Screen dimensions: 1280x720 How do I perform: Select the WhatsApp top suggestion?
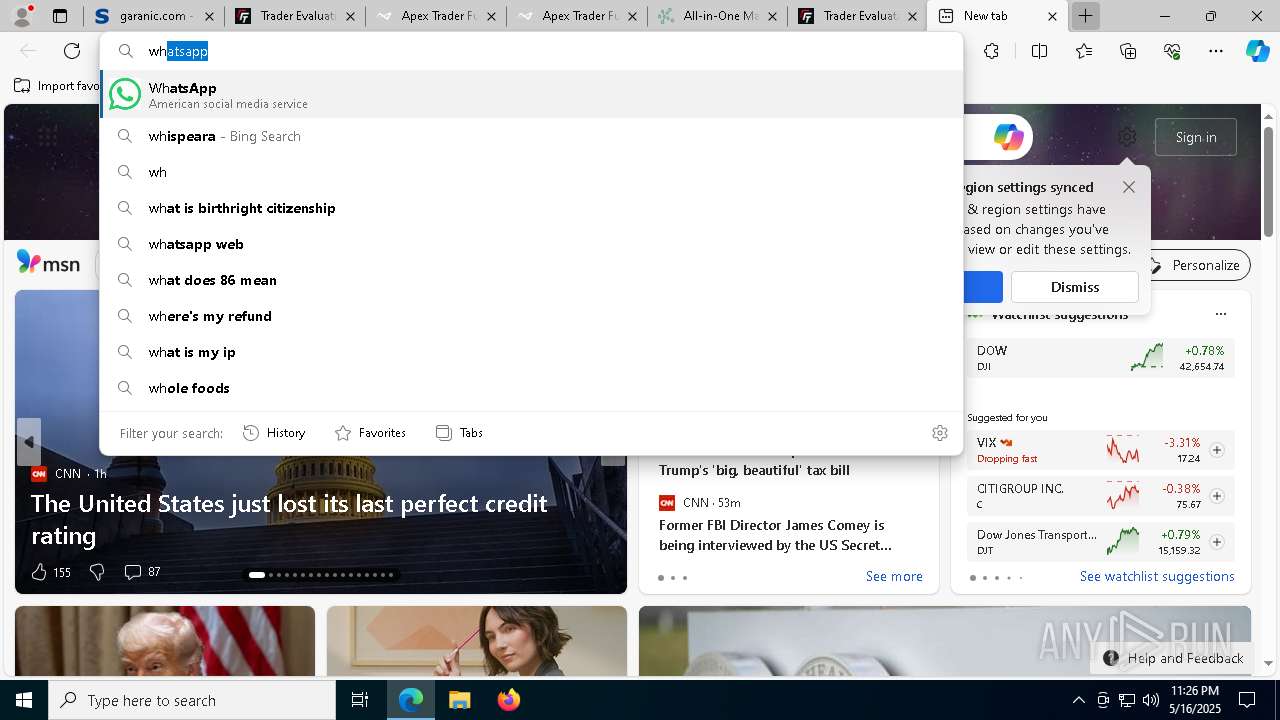[532, 94]
